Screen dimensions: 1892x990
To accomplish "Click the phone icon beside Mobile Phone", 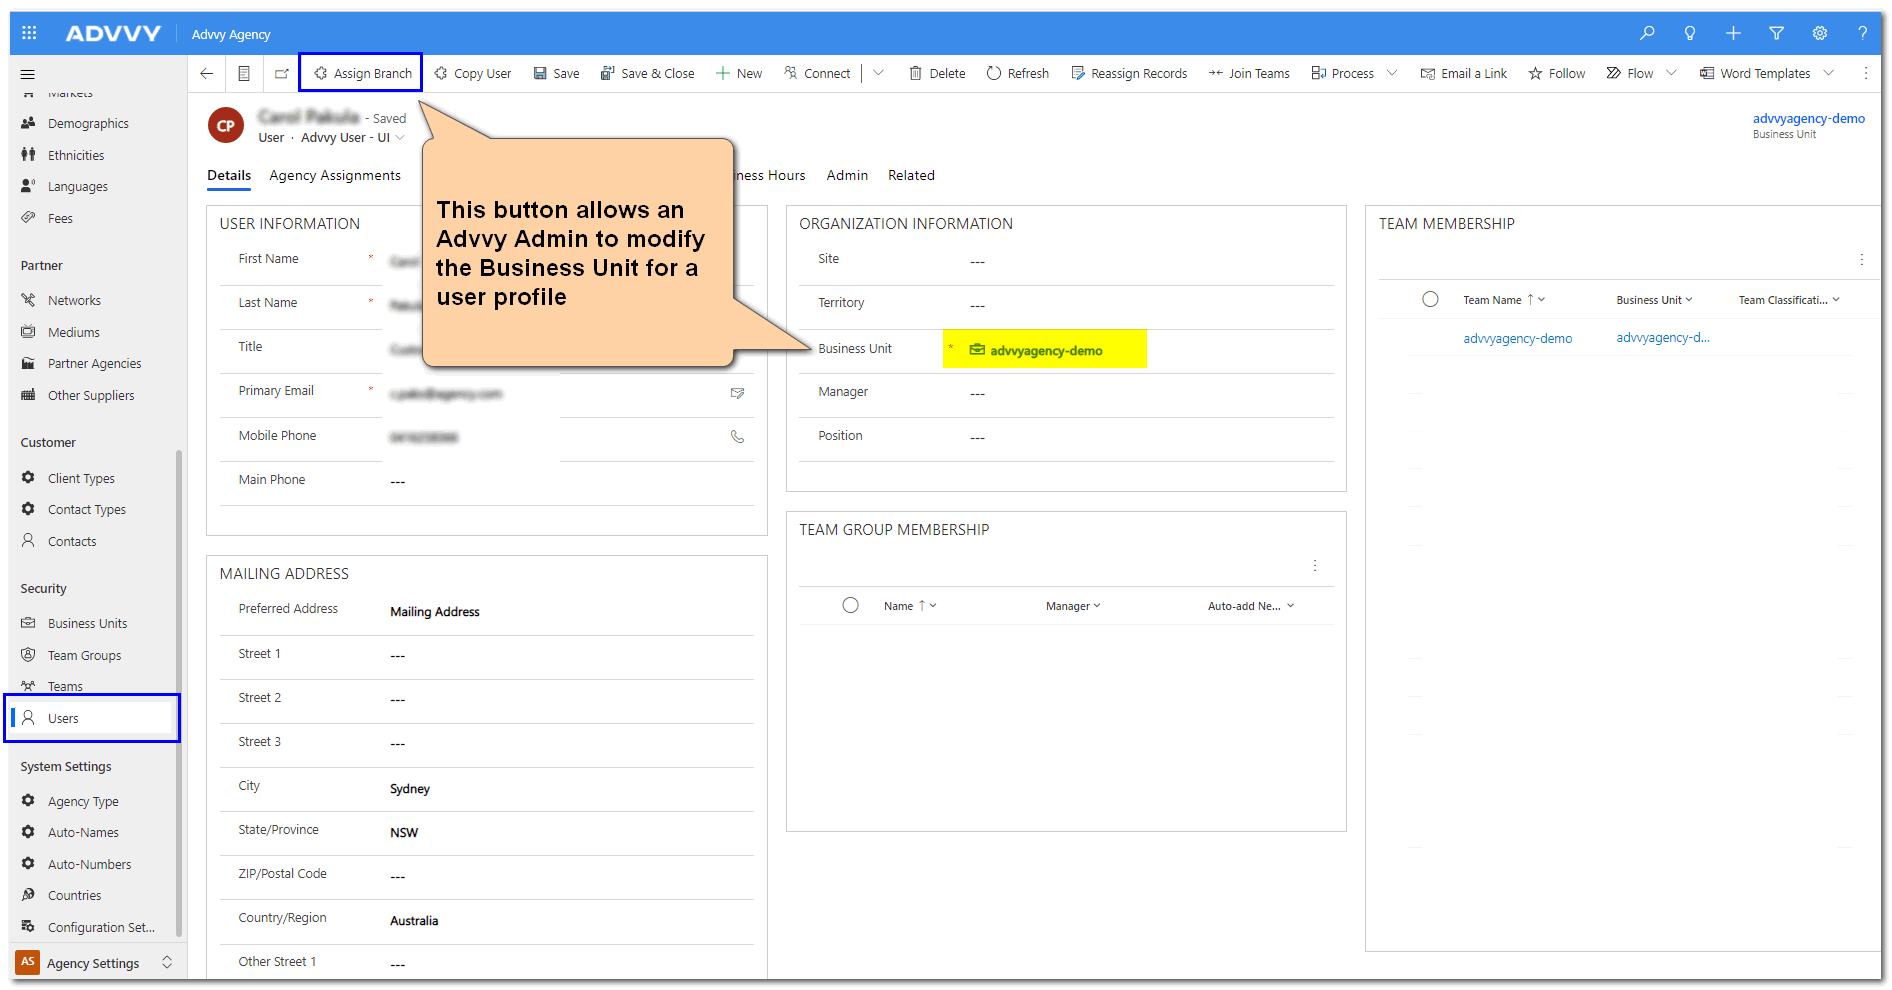I will point(737,437).
